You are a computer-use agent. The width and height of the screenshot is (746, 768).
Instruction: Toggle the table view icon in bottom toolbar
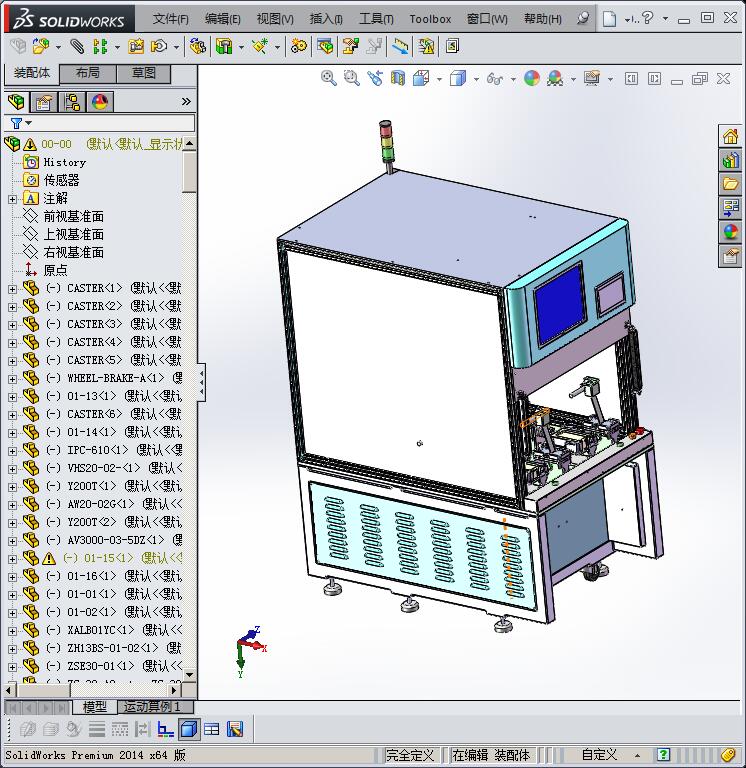click(x=212, y=729)
